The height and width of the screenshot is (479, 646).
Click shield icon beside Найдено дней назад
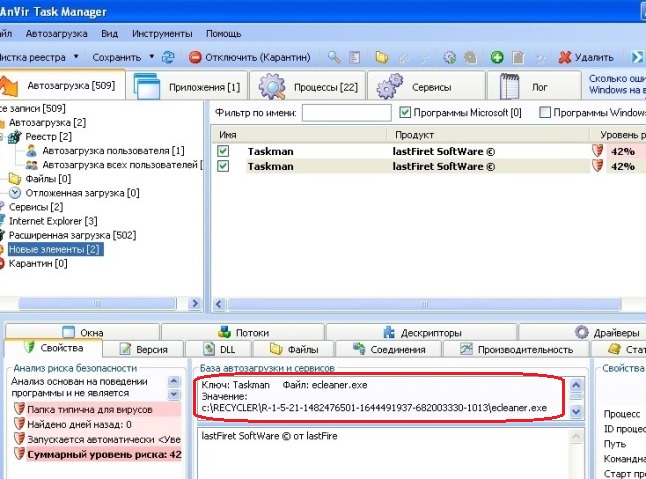point(19,424)
